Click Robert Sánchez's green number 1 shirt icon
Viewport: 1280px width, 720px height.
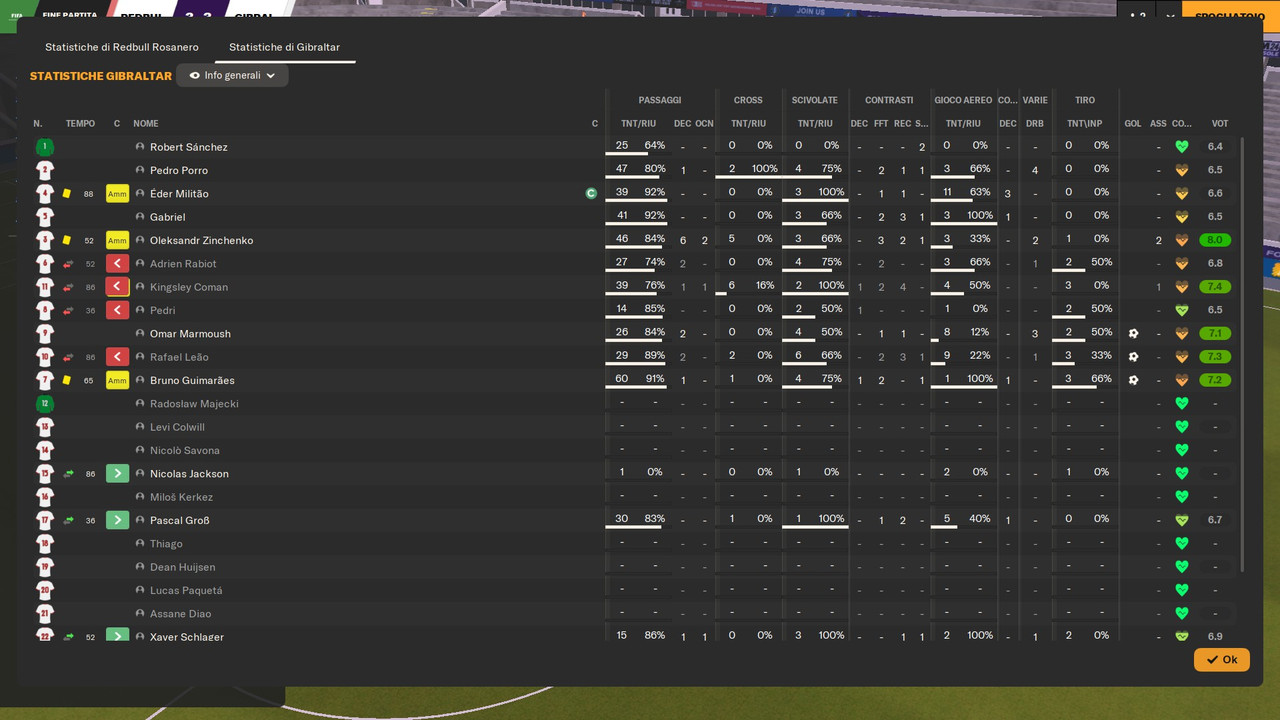click(x=44, y=147)
